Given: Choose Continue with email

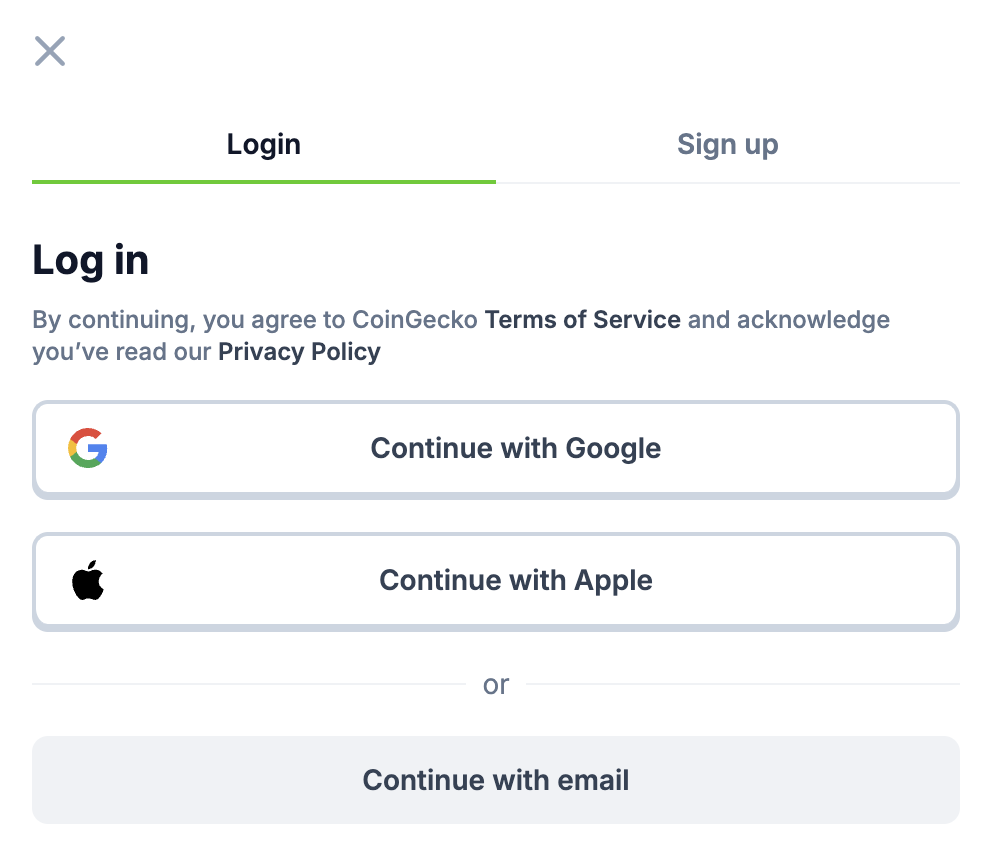Looking at the screenshot, I should click(x=496, y=780).
